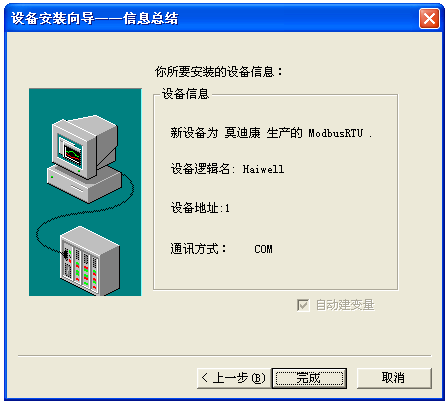Click the 完成 finish button
This screenshot has width=446, height=403.
(x=309, y=378)
